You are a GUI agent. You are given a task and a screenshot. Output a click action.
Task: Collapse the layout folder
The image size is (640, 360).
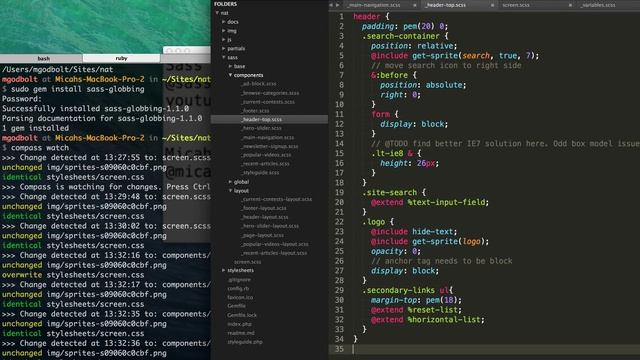[231, 191]
